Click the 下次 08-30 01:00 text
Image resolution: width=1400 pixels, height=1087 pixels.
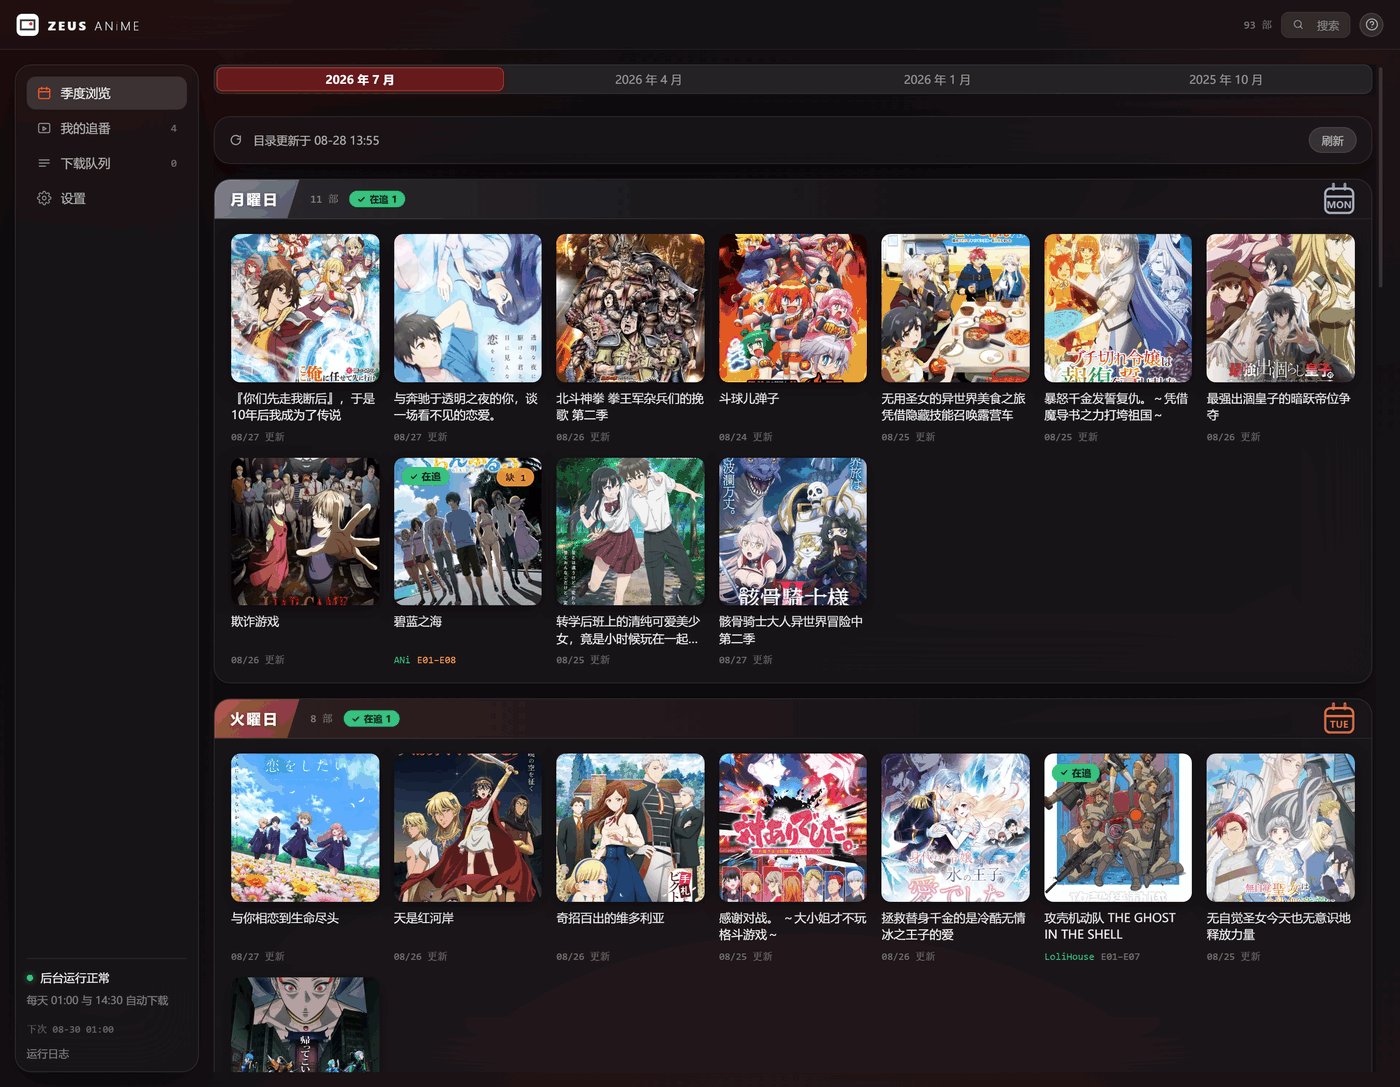click(70, 1029)
